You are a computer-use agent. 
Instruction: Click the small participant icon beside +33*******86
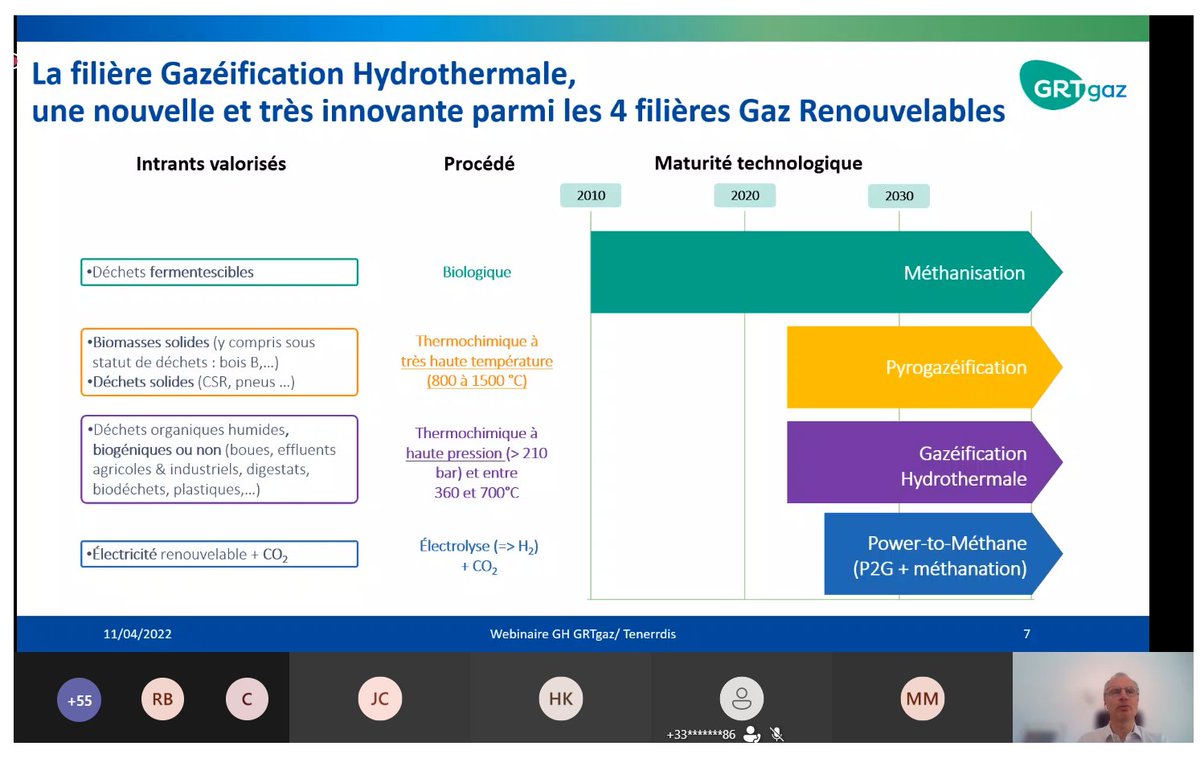tap(753, 733)
